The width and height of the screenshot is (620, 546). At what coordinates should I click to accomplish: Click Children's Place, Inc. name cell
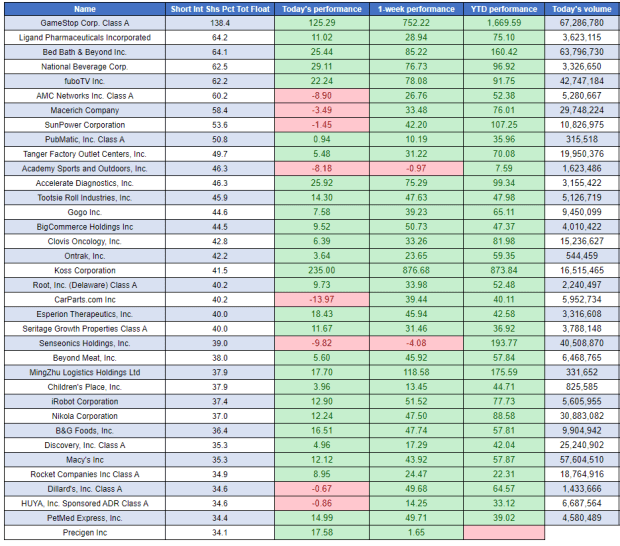click(85, 387)
